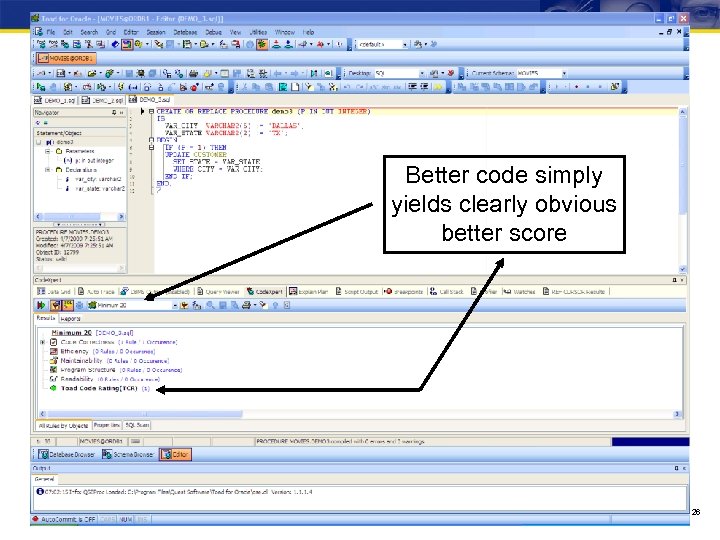720x540 pixels.
Task: Click the Toad frog icon in main toolbar
Action: point(262,45)
